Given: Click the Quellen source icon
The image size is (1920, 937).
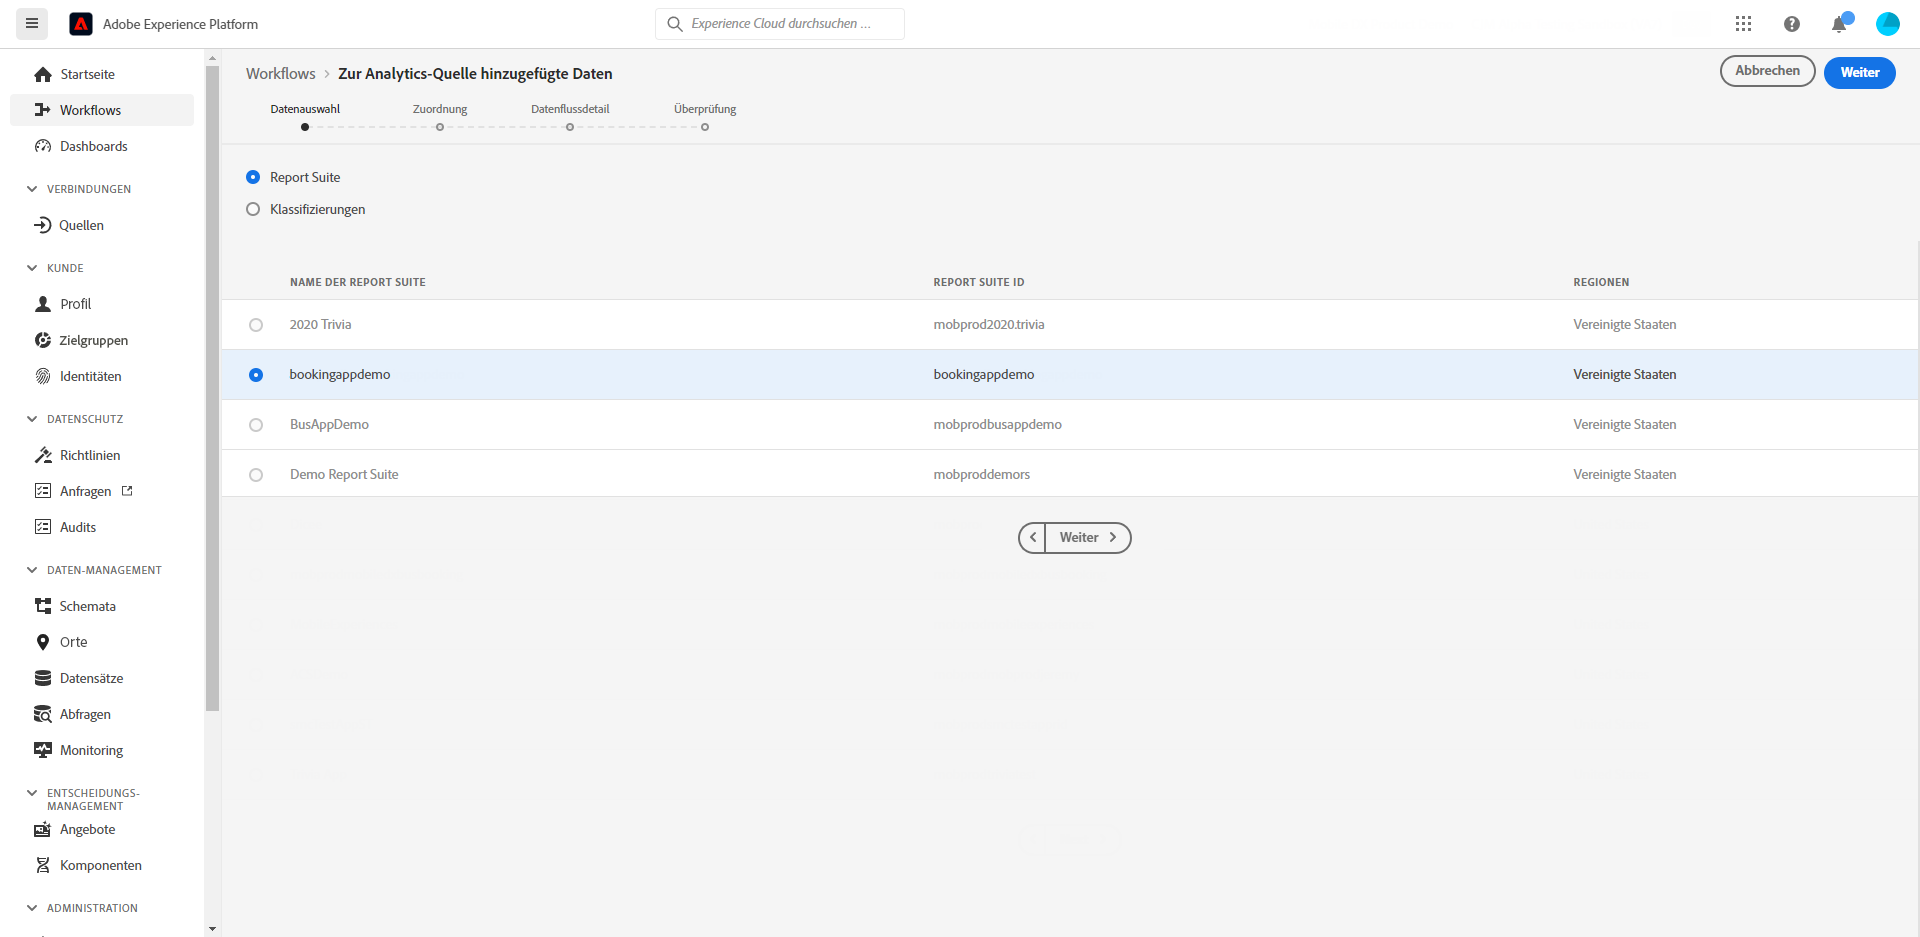Looking at the screenshot, I should [43, 225].
